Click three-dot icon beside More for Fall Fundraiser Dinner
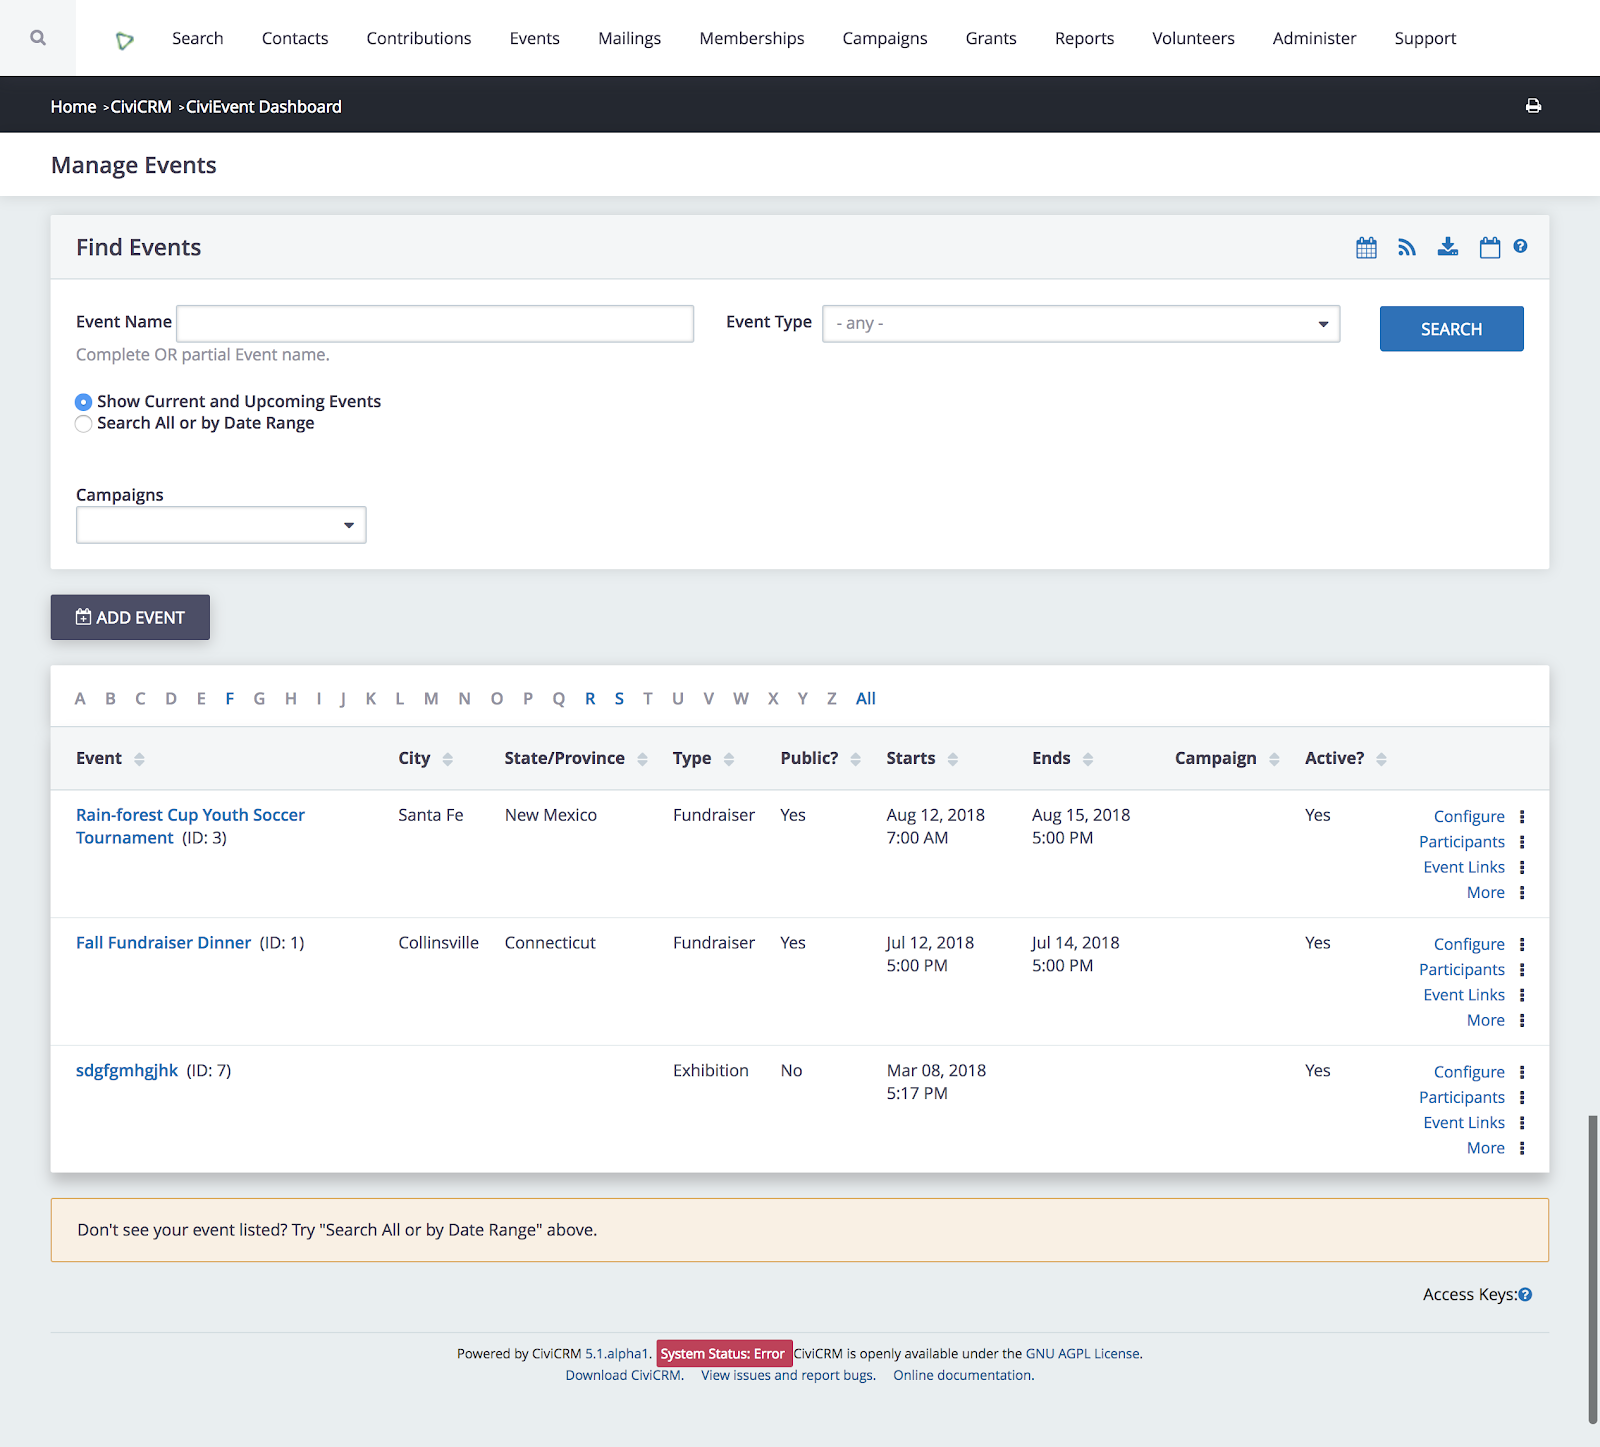 pyautogui.click(x=1522, y=1020)
